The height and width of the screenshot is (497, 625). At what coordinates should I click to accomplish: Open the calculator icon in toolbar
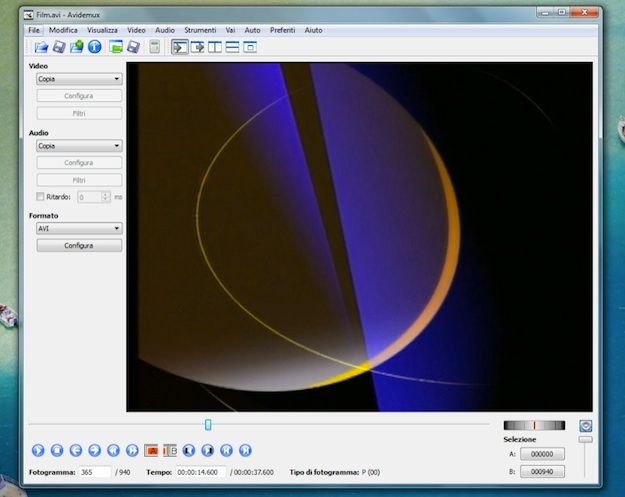click(x=155, y=47)
